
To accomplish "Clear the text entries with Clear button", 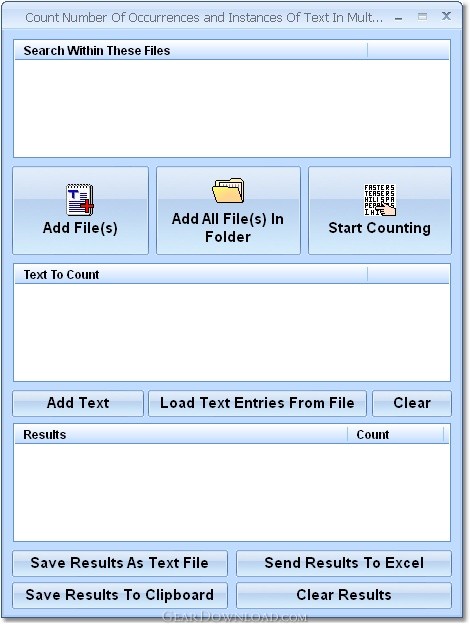I will click(412, 403).
